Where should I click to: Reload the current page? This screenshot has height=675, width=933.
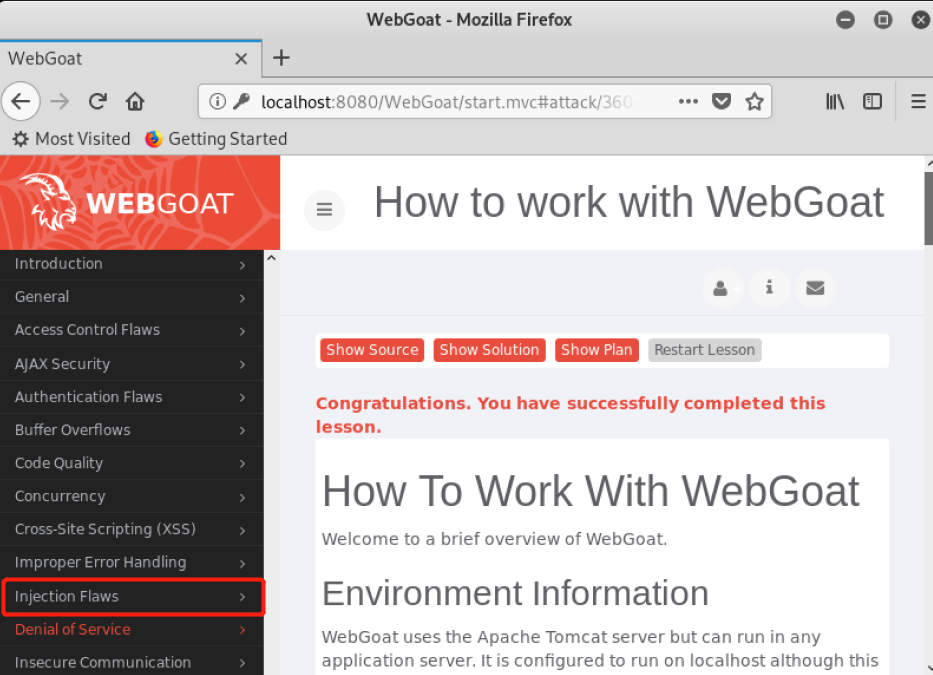tap(98, 102)
